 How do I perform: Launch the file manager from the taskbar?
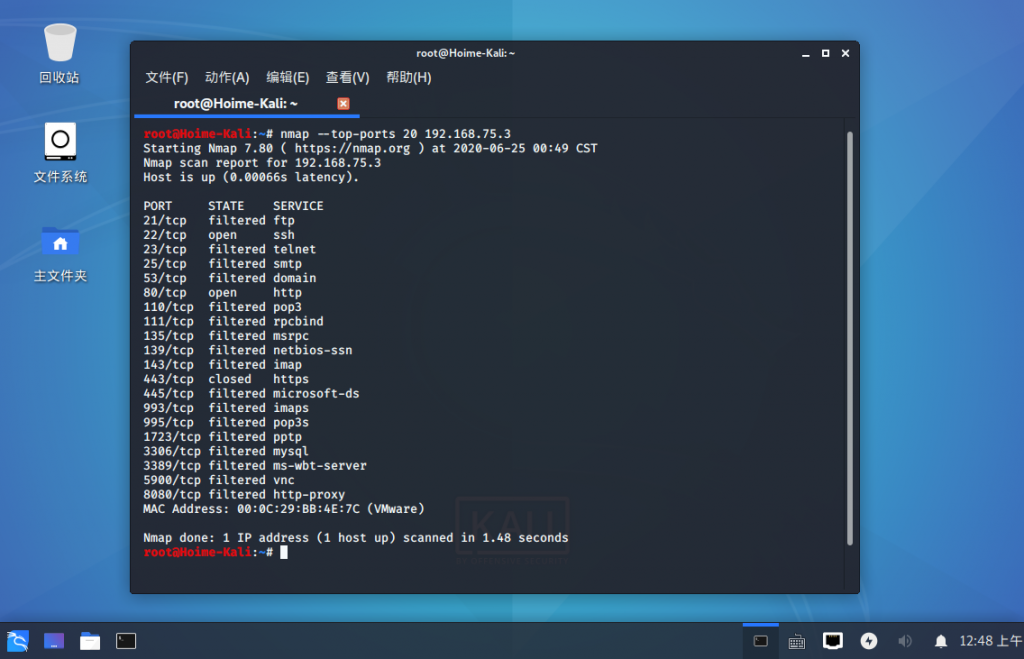pos(89,641)
